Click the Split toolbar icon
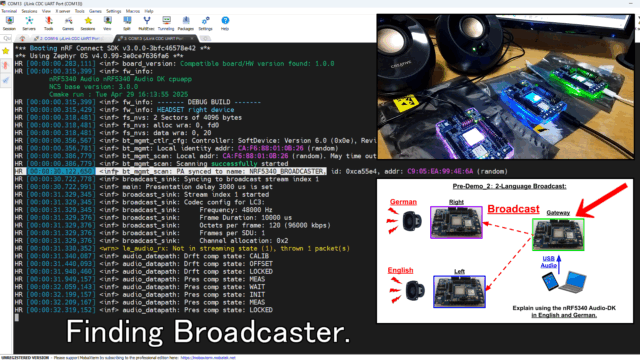Viewport: 640px width, 360px height. 127,23
